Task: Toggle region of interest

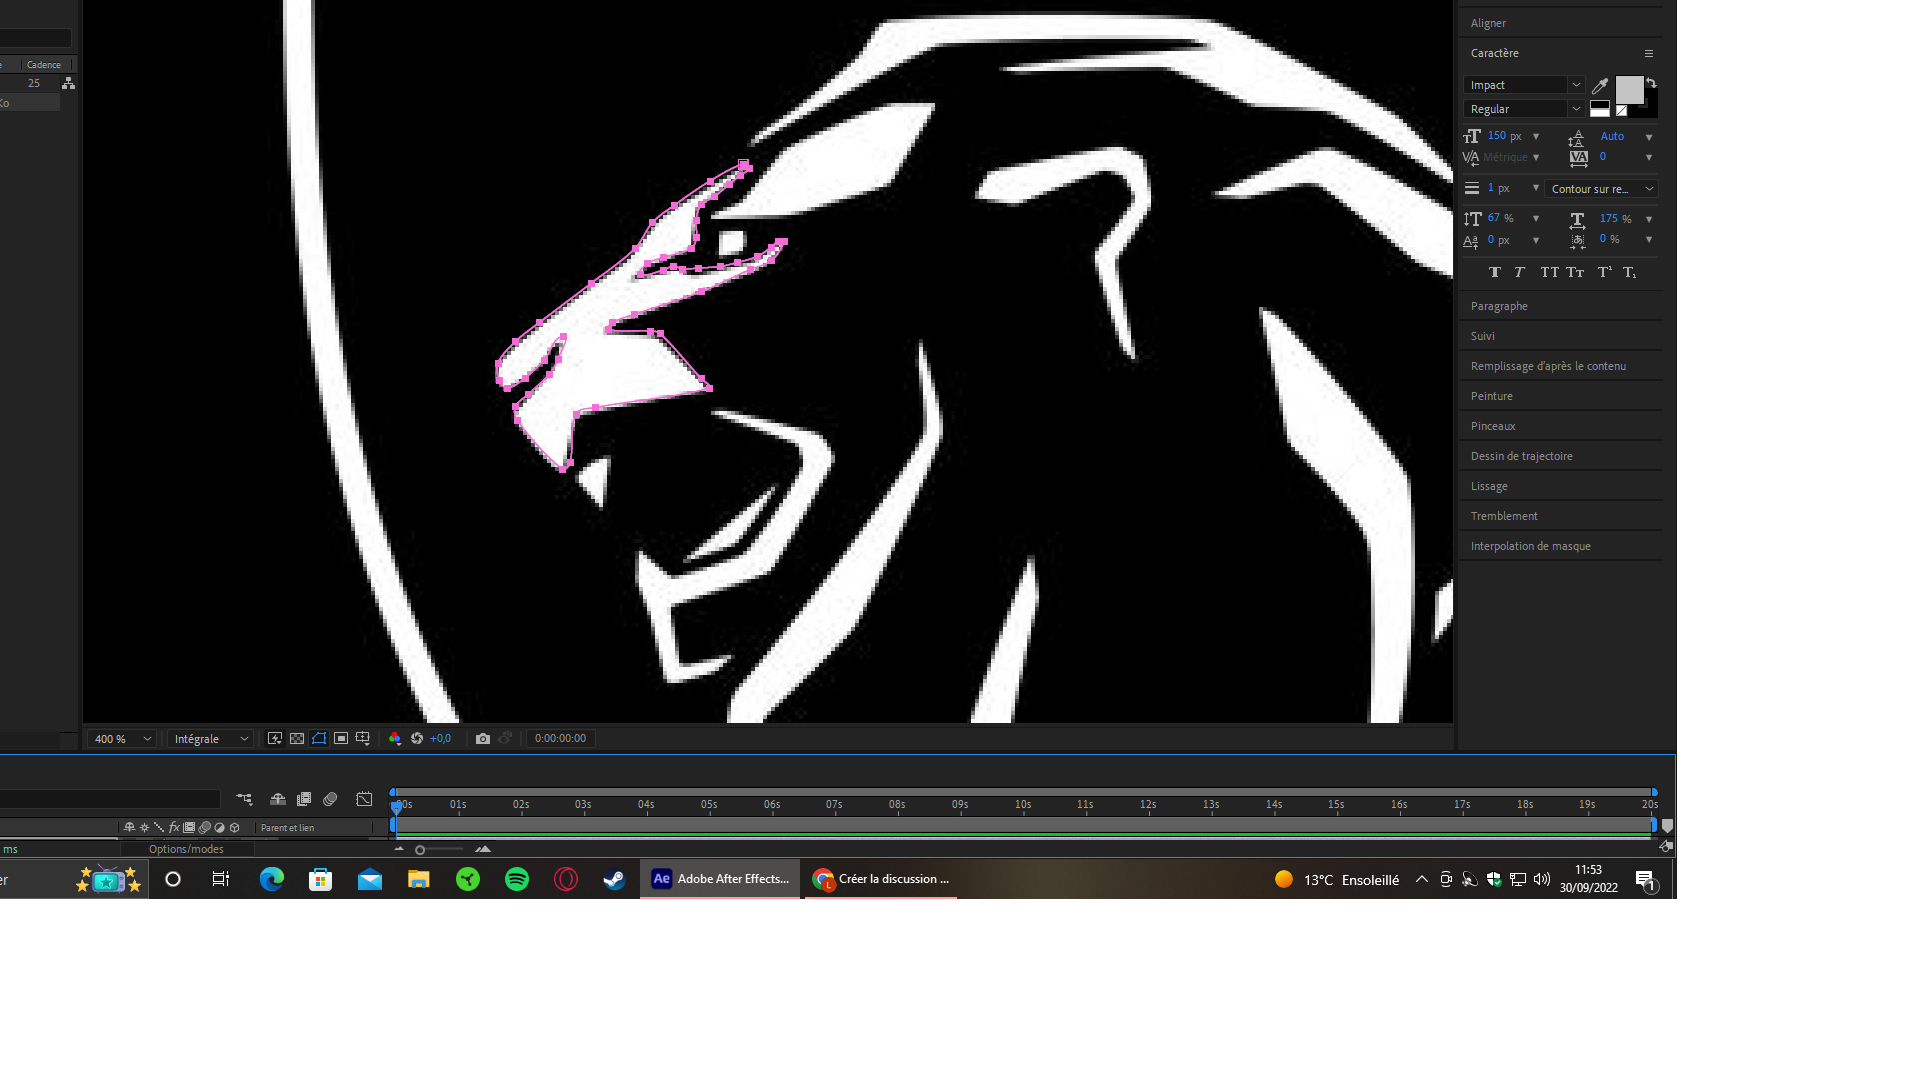Action: click(x=341, y=739)
